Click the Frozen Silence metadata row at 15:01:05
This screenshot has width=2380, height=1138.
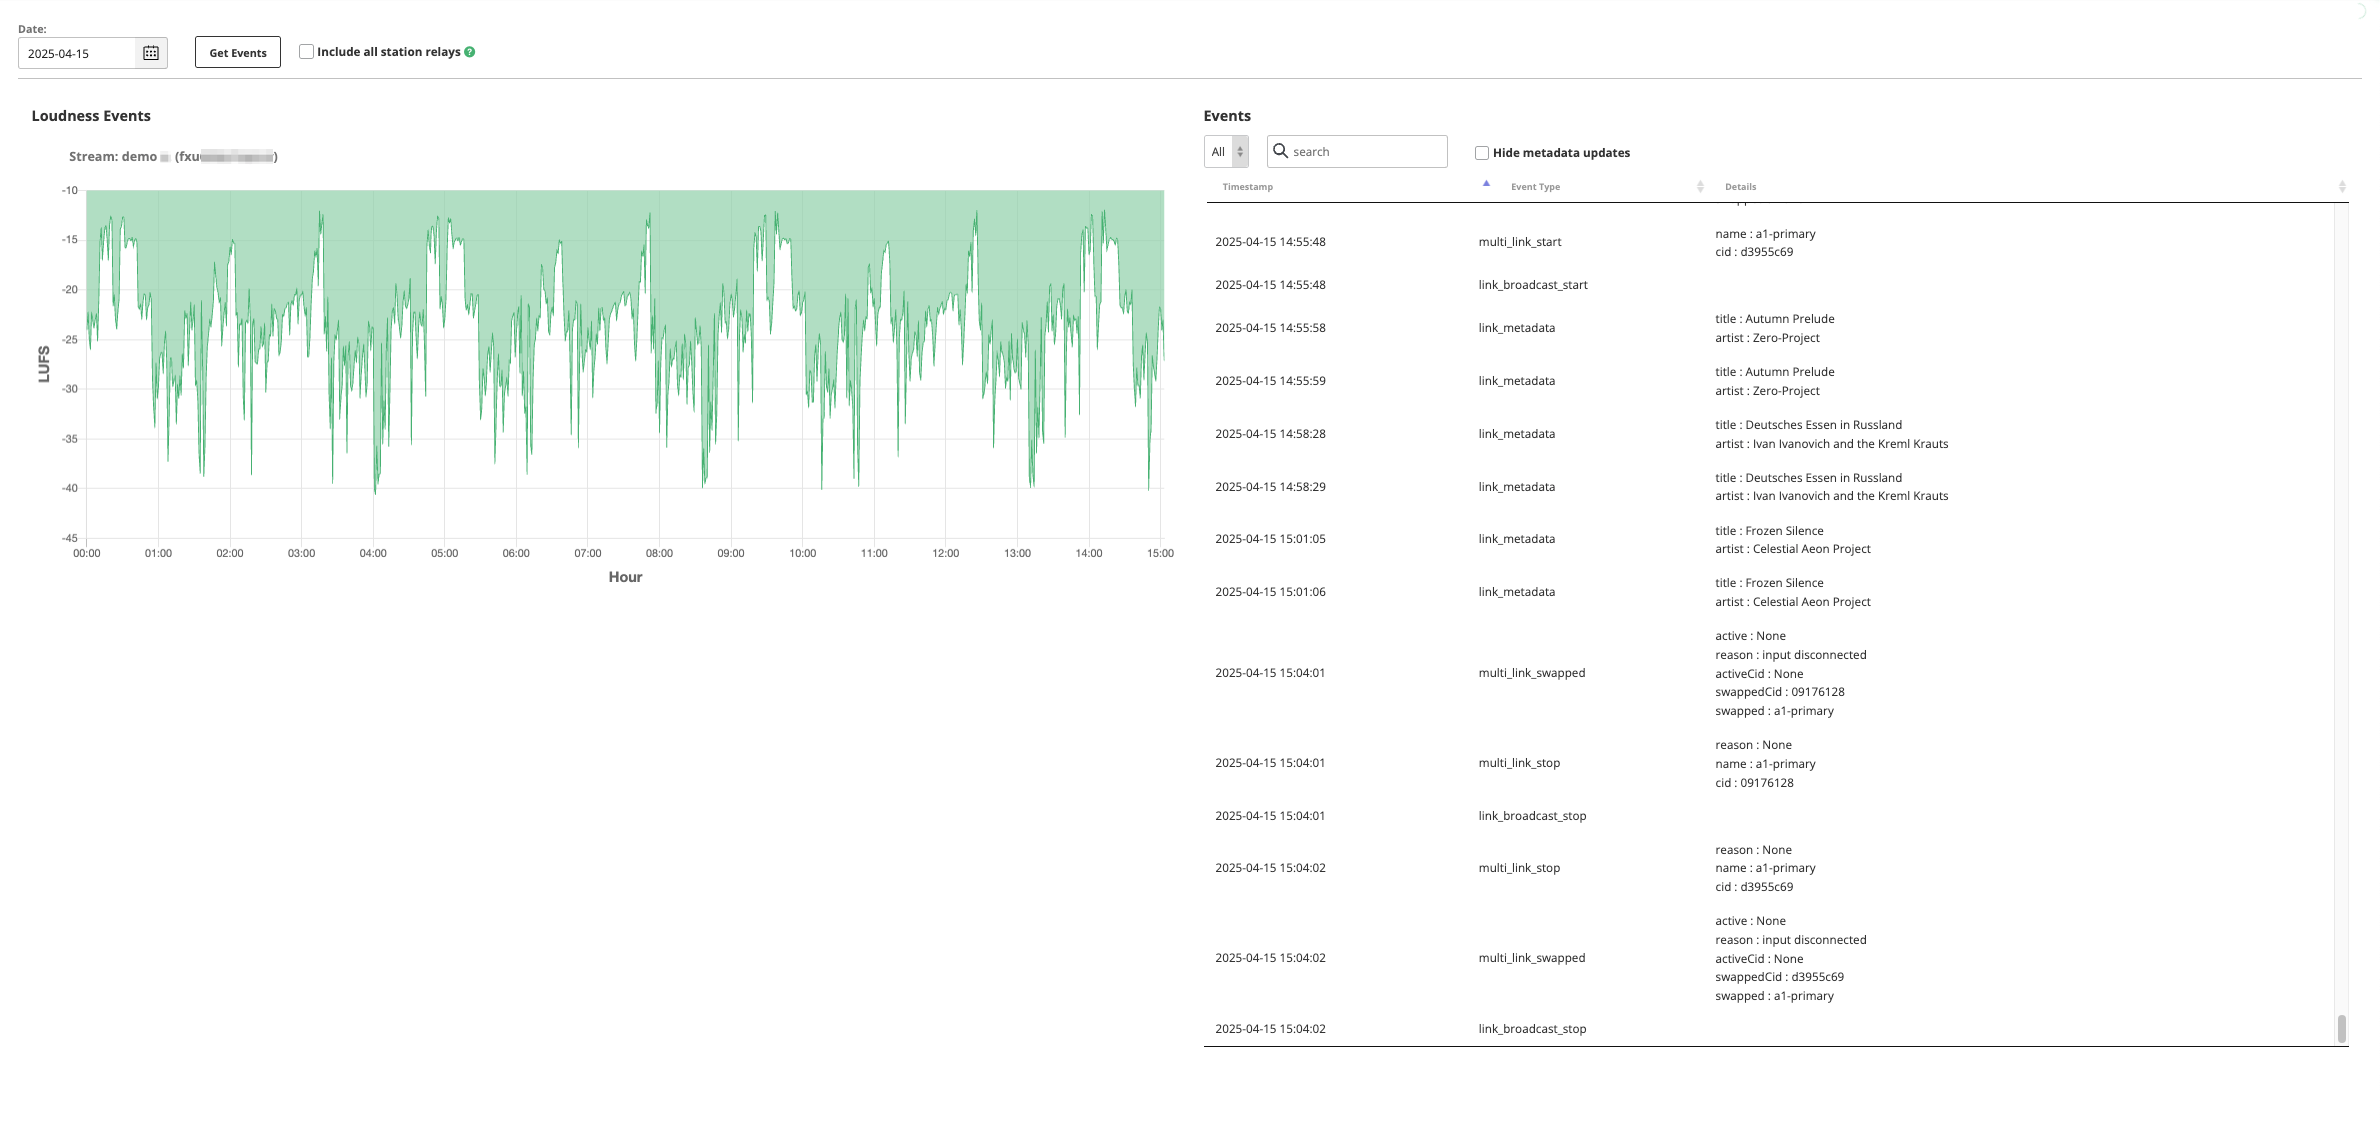(1516, 539)
